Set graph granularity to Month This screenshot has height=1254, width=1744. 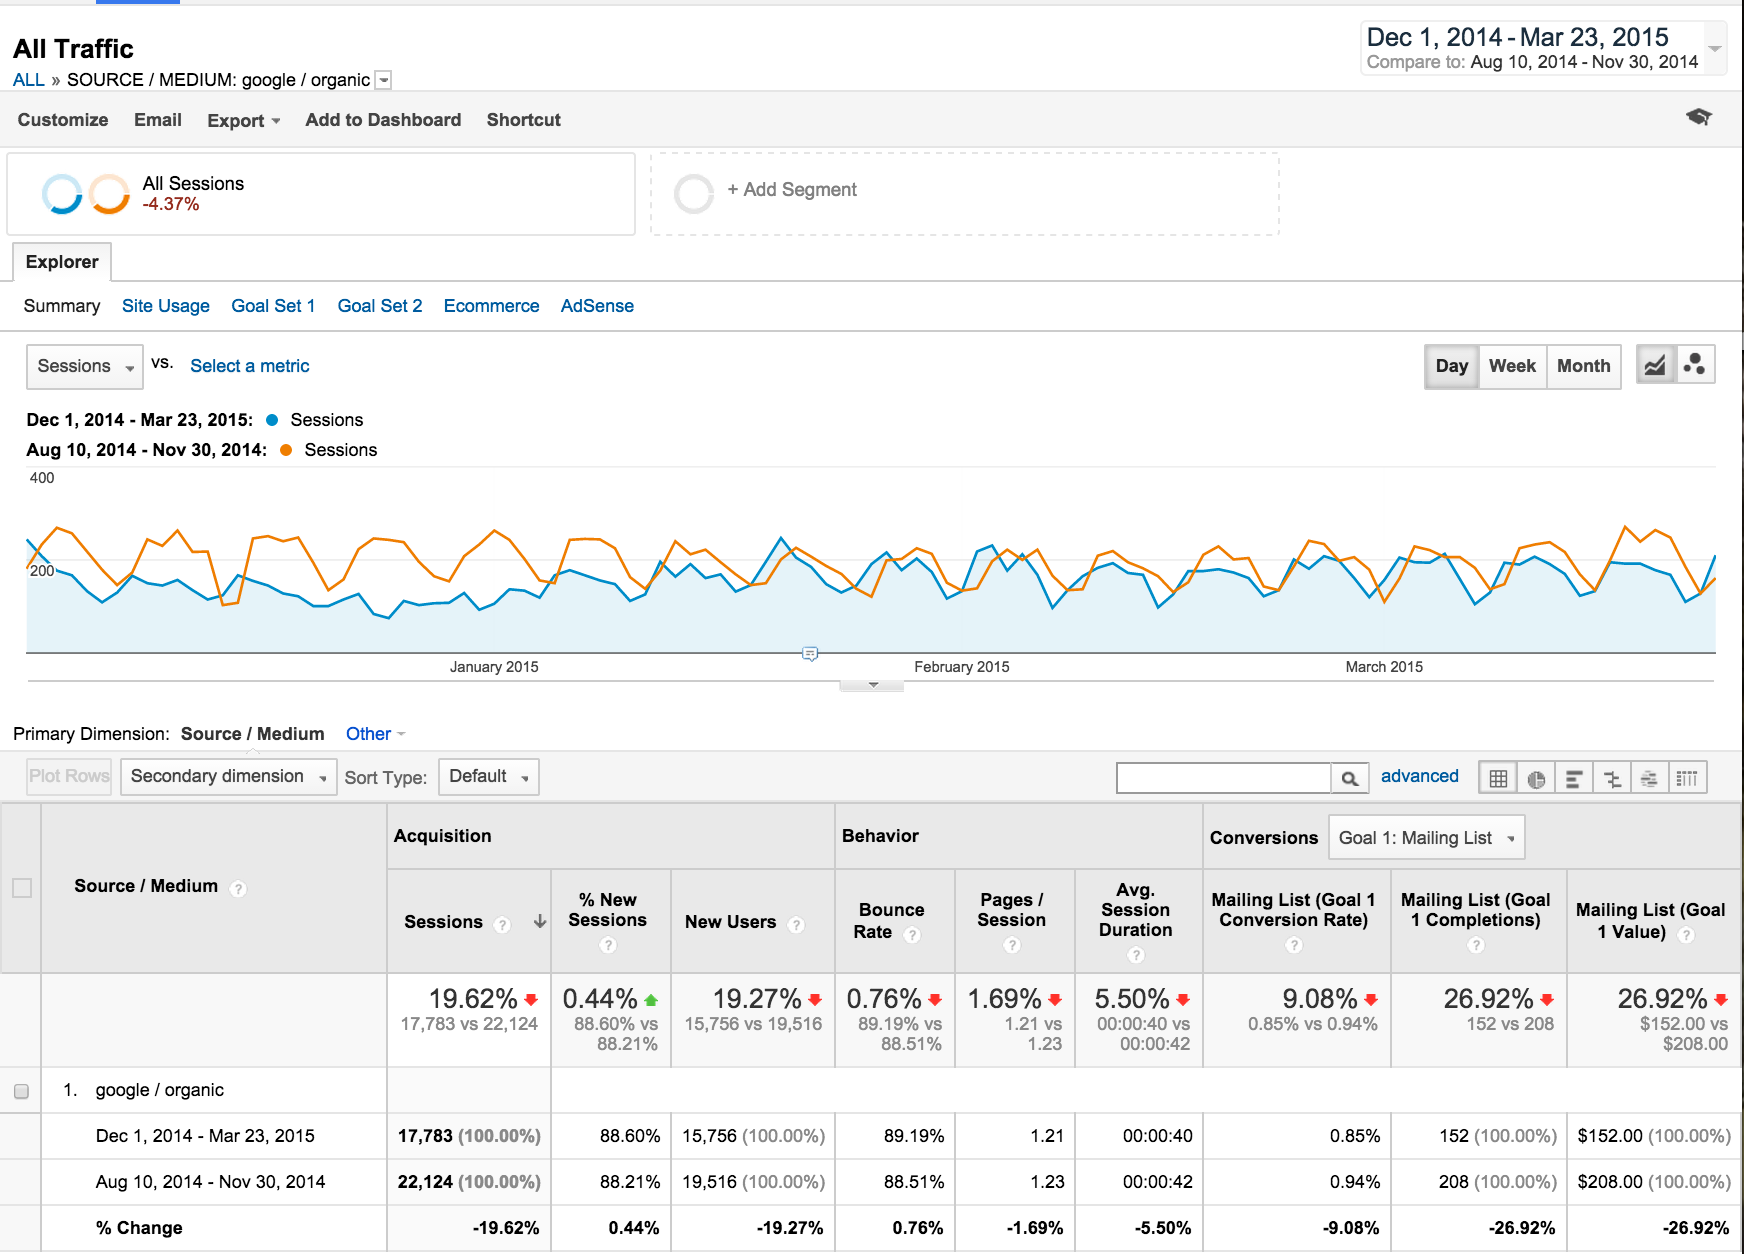1583,366
